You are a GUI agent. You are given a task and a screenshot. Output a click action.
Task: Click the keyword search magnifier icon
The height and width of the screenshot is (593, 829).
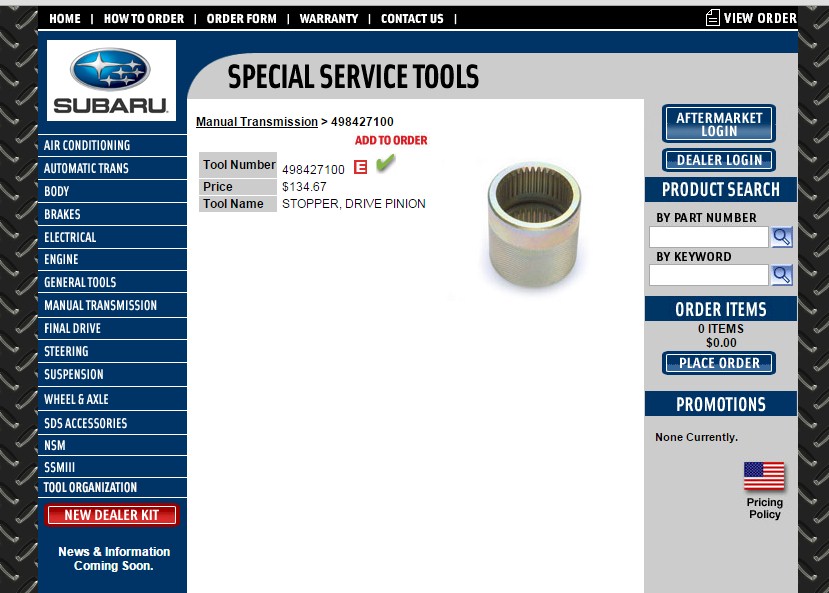pos(781,275)
